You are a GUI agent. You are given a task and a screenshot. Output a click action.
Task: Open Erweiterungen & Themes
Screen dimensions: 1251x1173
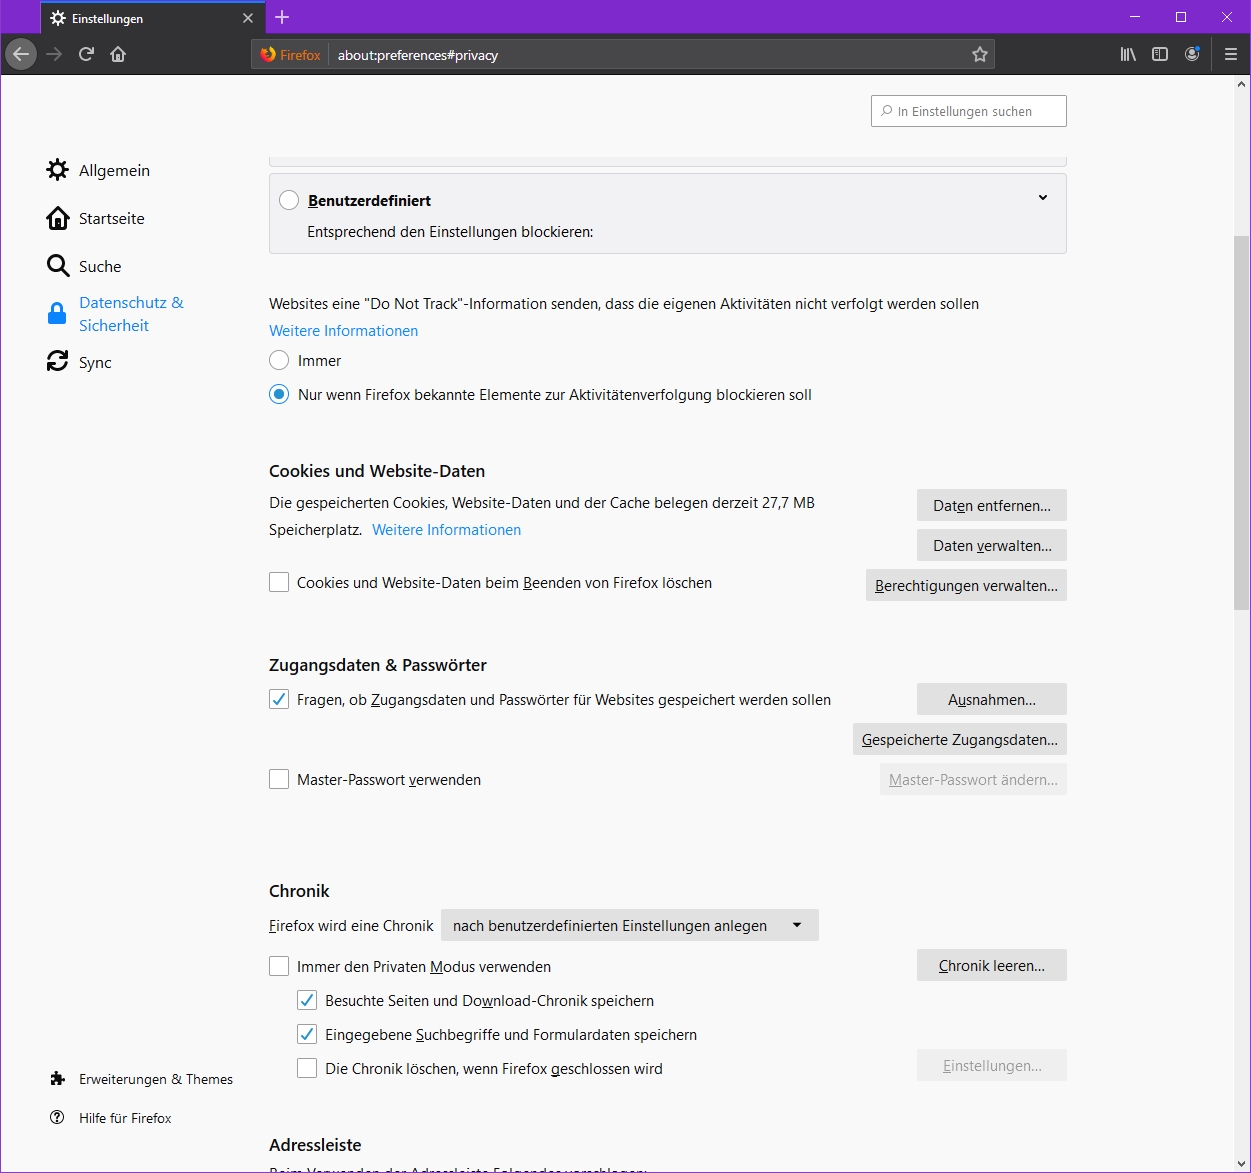(141, 1079)
